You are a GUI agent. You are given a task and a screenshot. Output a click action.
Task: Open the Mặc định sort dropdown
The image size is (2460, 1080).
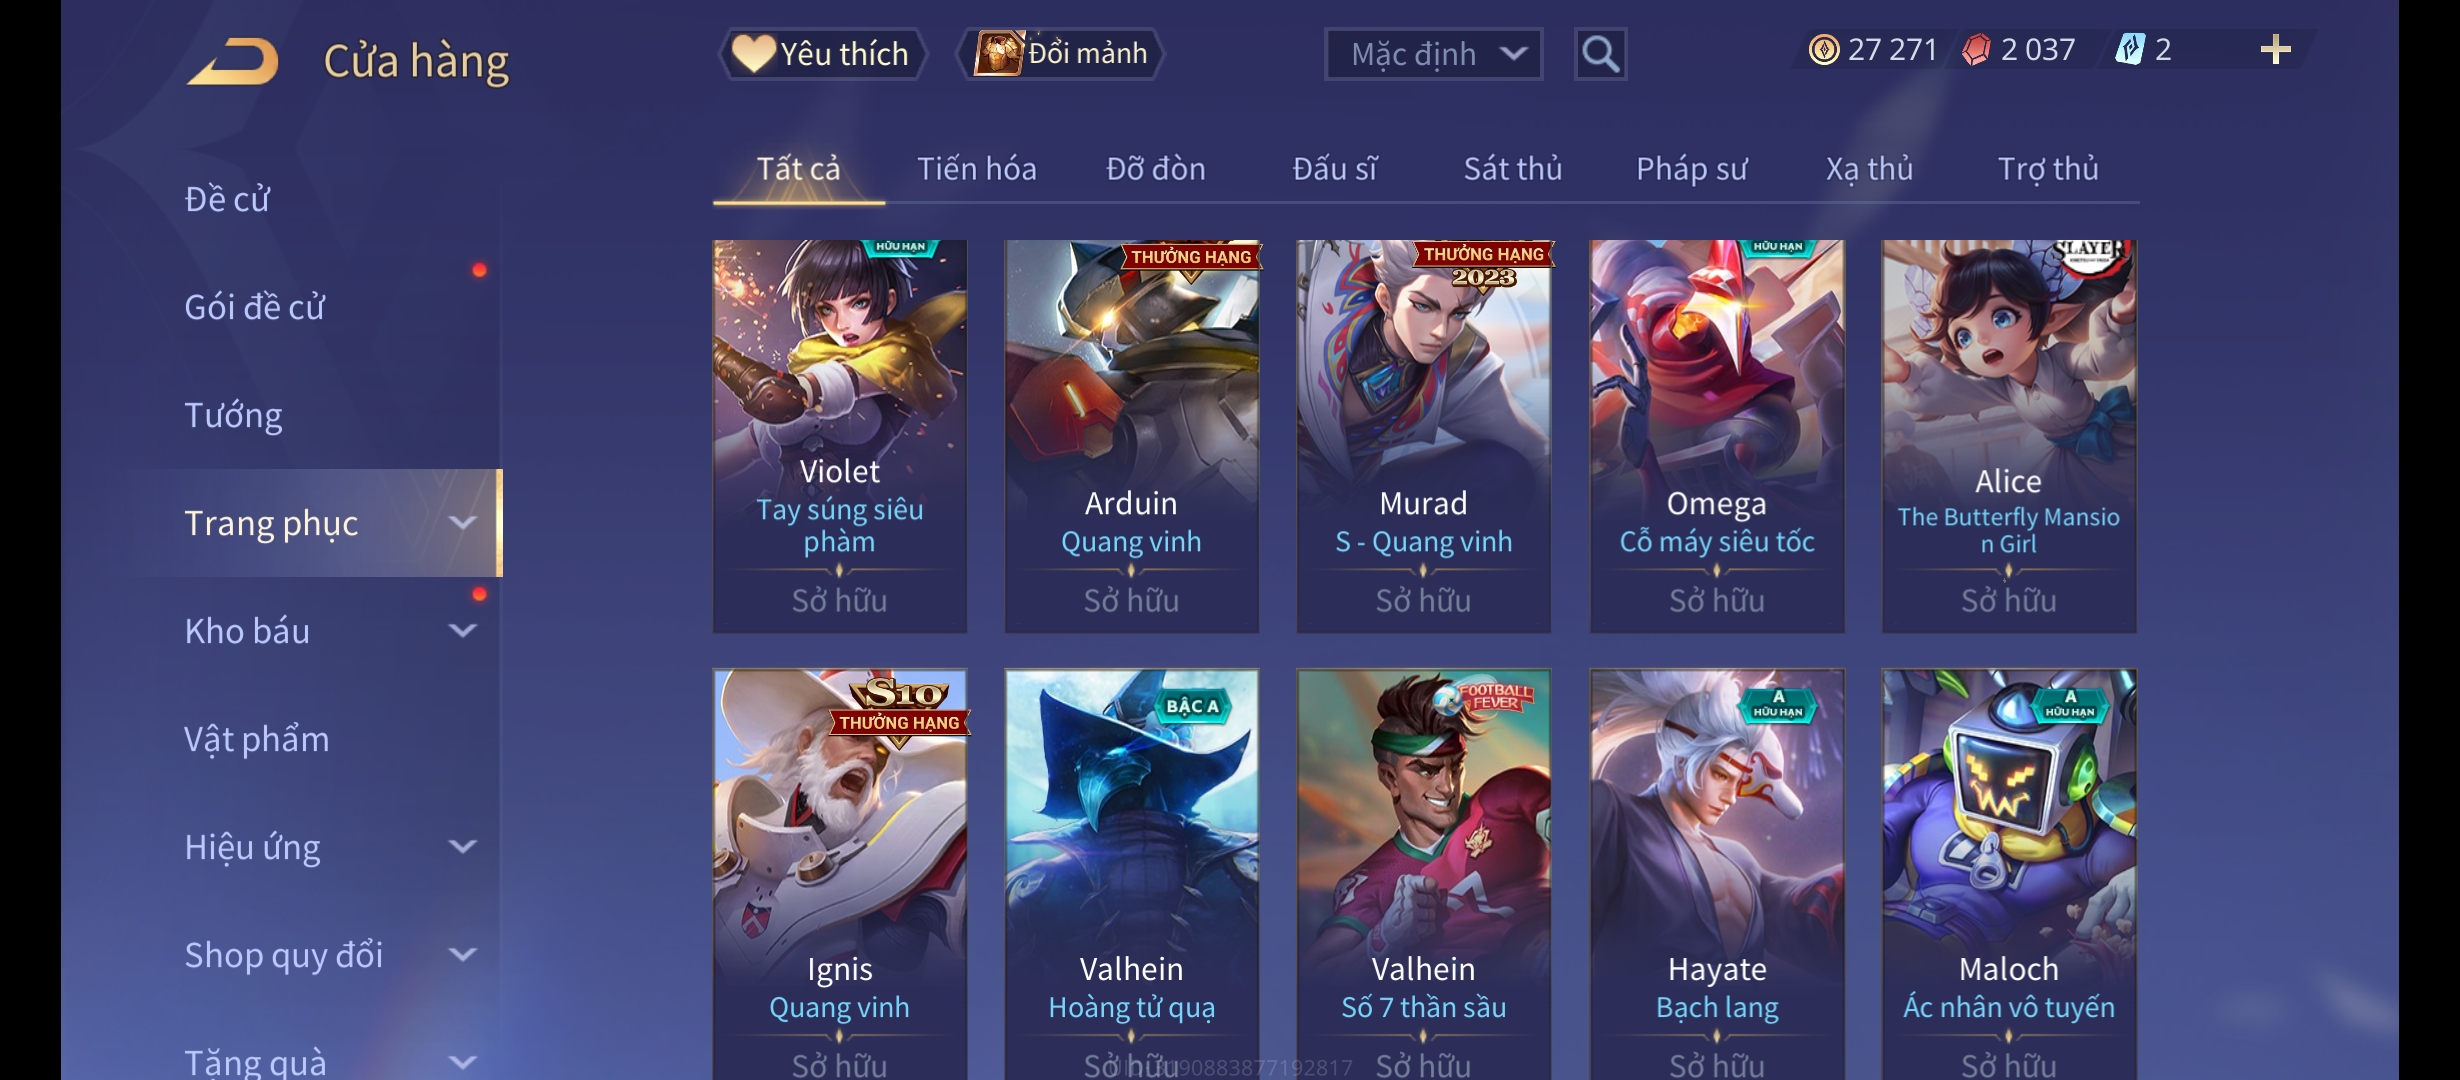[1433, 54]
